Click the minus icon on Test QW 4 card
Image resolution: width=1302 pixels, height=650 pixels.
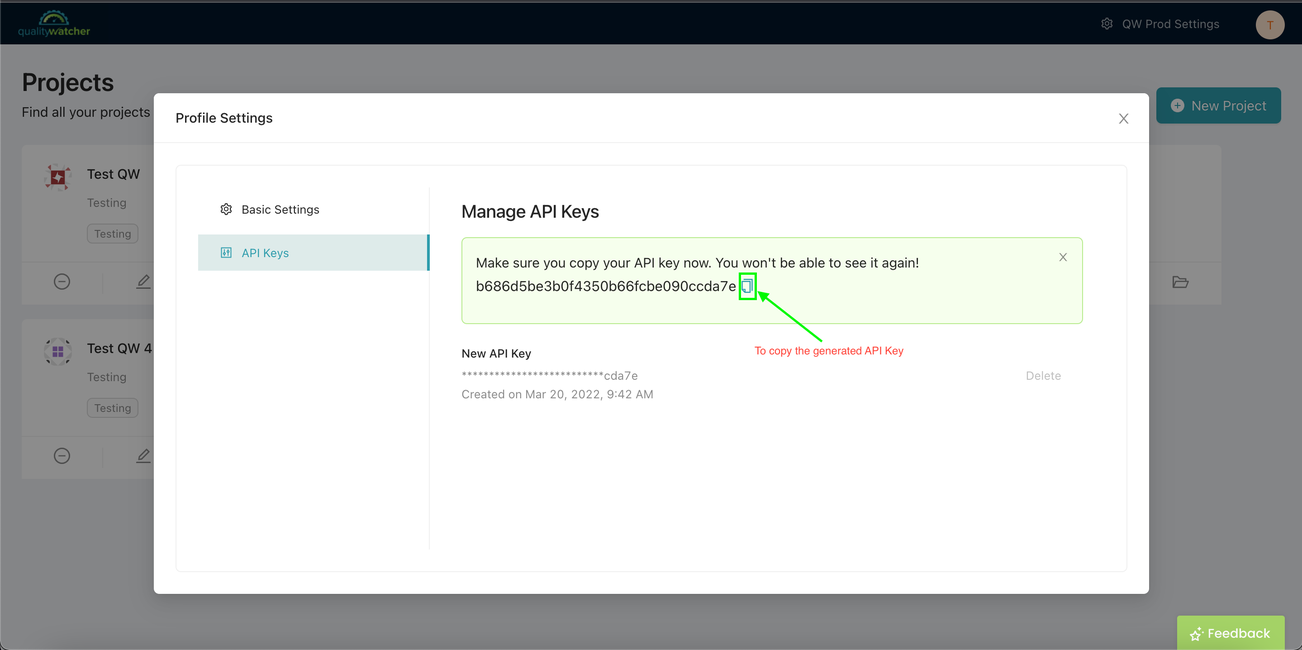click(62, 456)
